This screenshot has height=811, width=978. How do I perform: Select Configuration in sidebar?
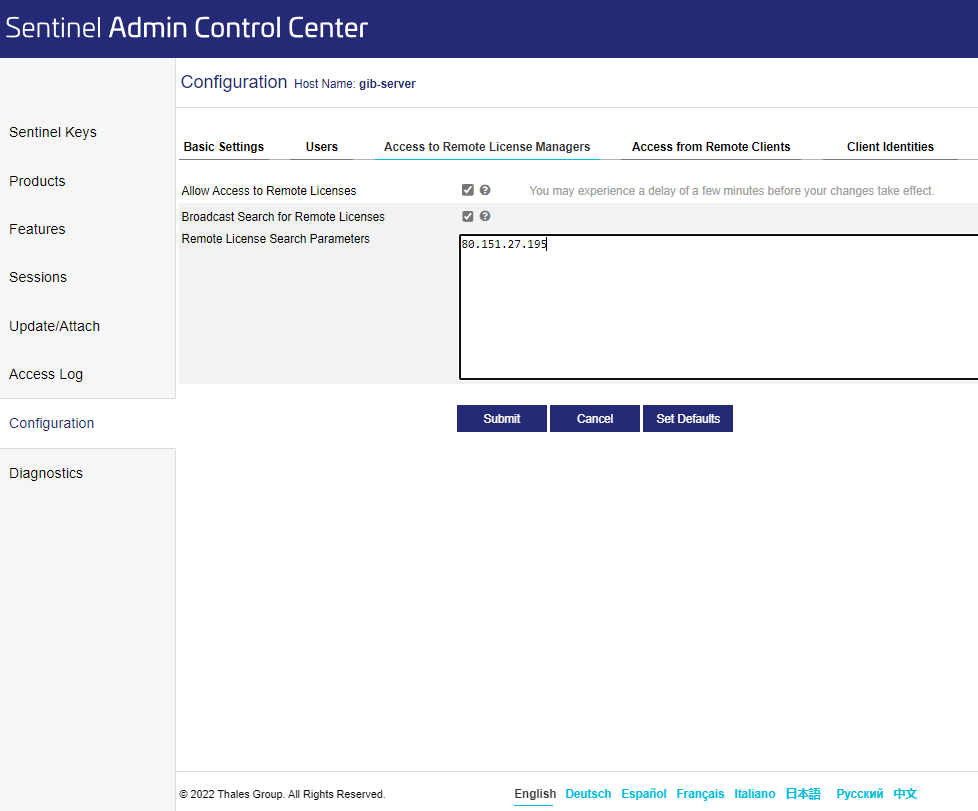(x=52, y=423)
